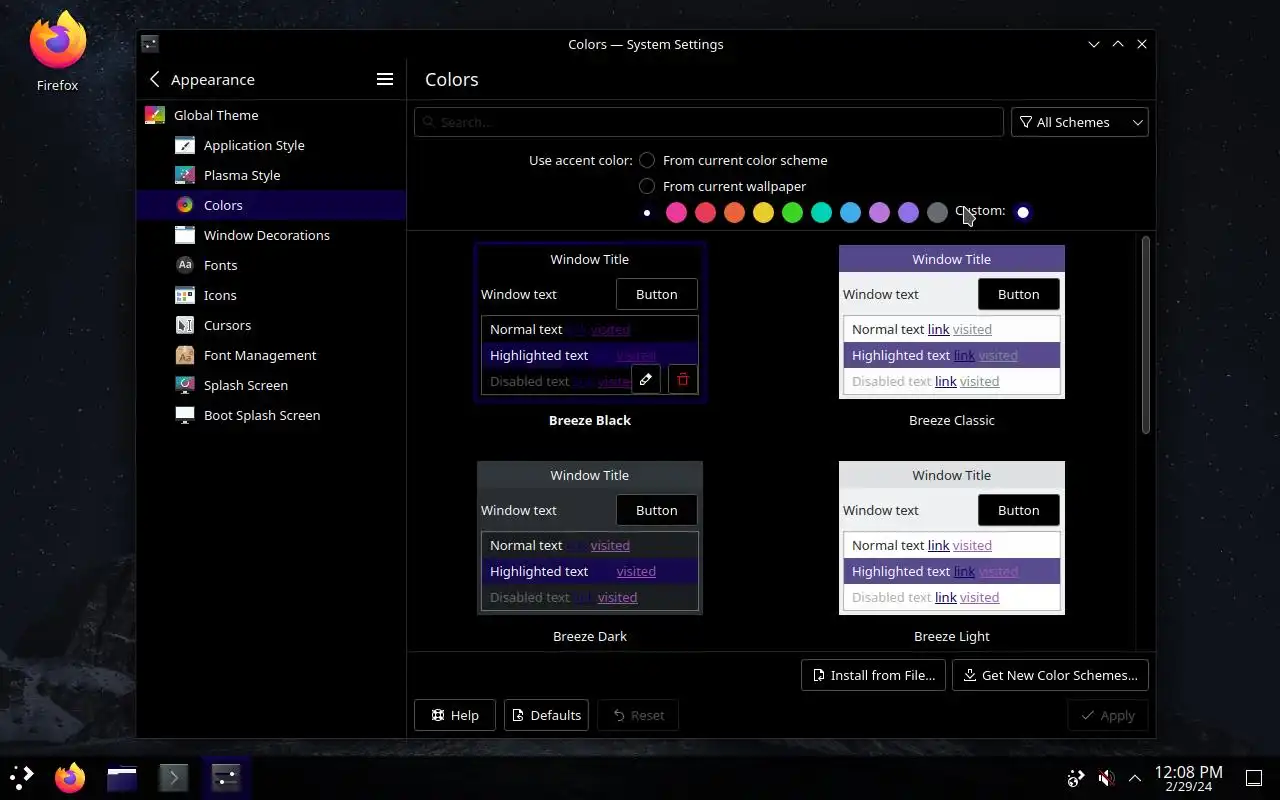Choose the light blue accent color swatch
Screen dimensions: 1280x800
(850, 212)
